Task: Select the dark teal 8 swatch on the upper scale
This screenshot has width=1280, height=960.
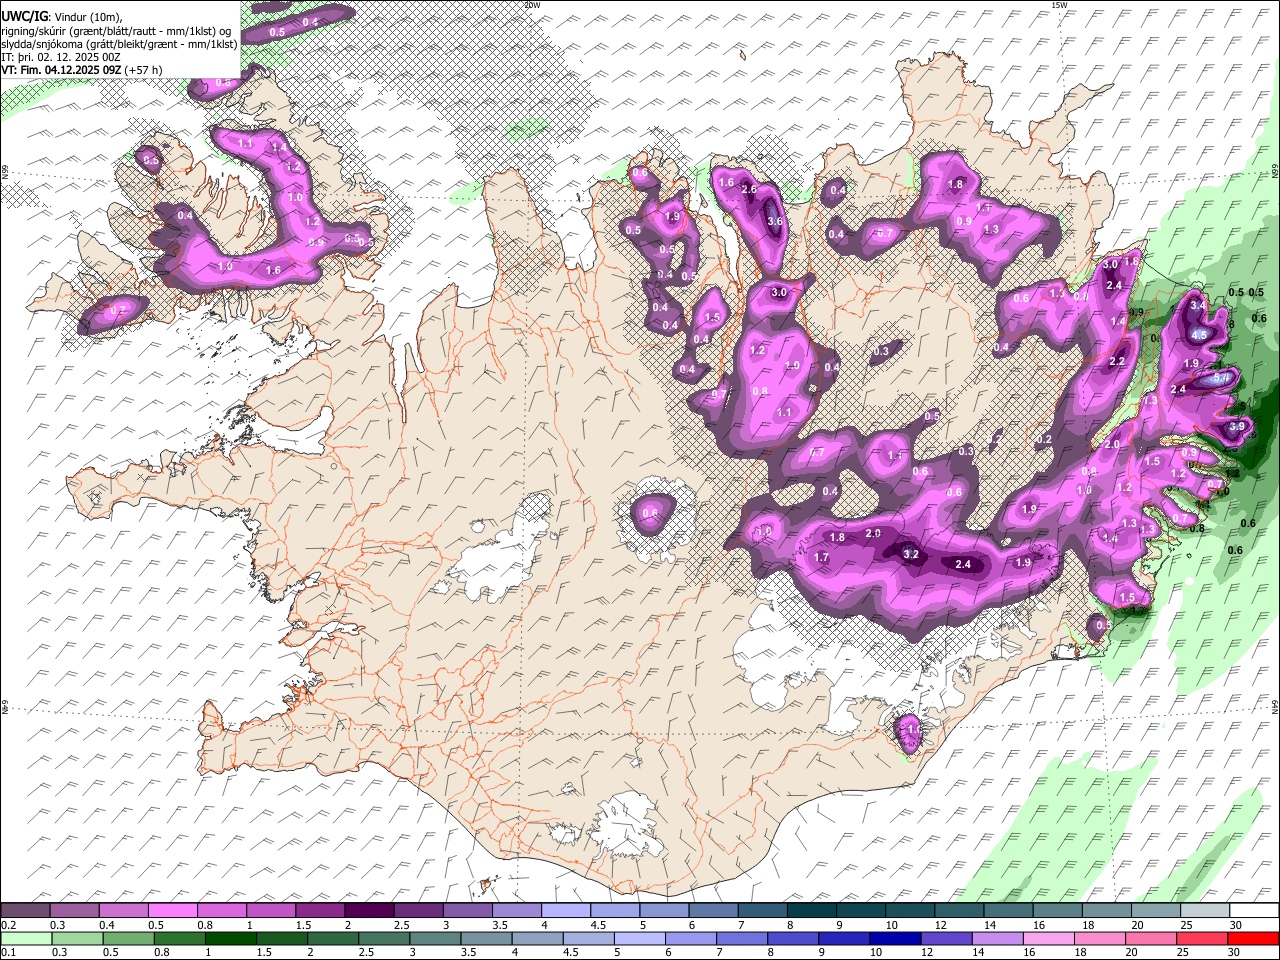Action: click(x=811, y=911)
